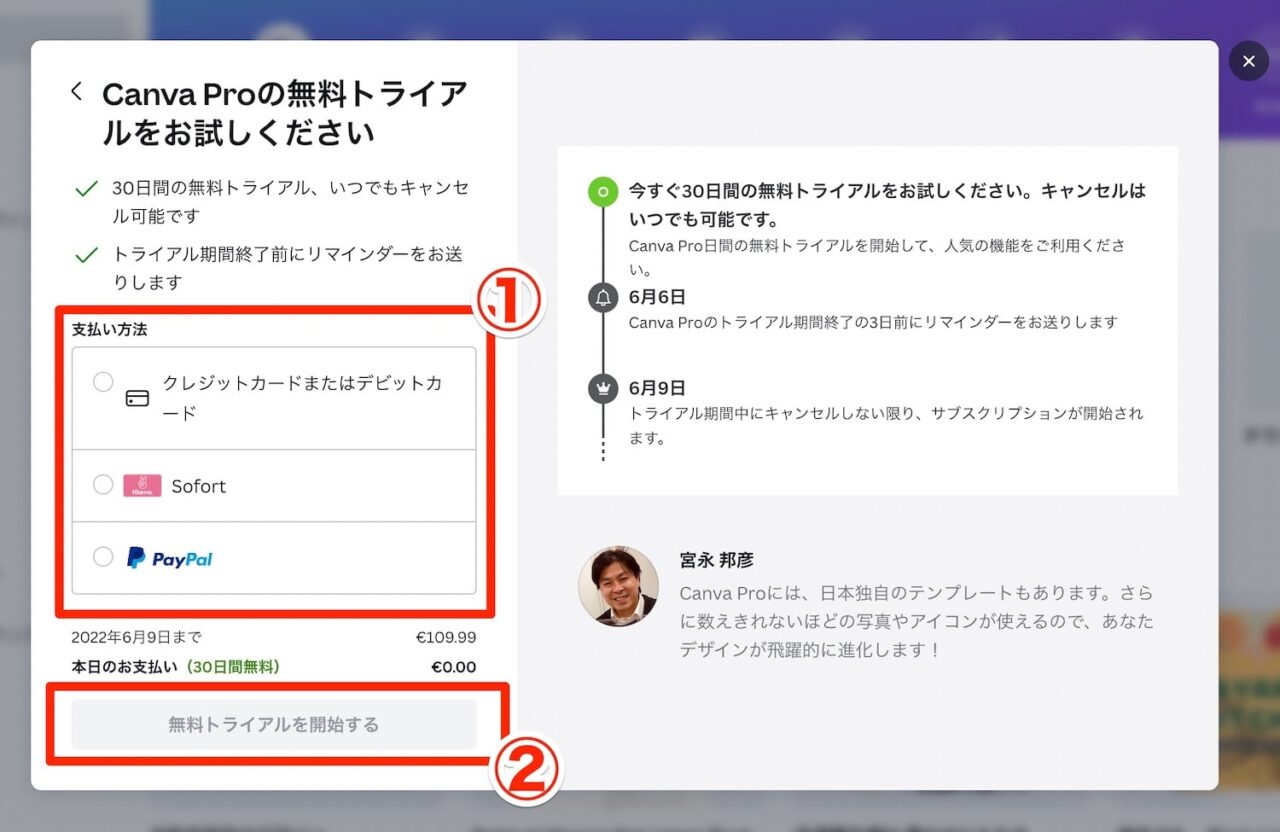Click the crown subscription timeline icon
This screenshot has width=1280, height=832.
point(603,389)
